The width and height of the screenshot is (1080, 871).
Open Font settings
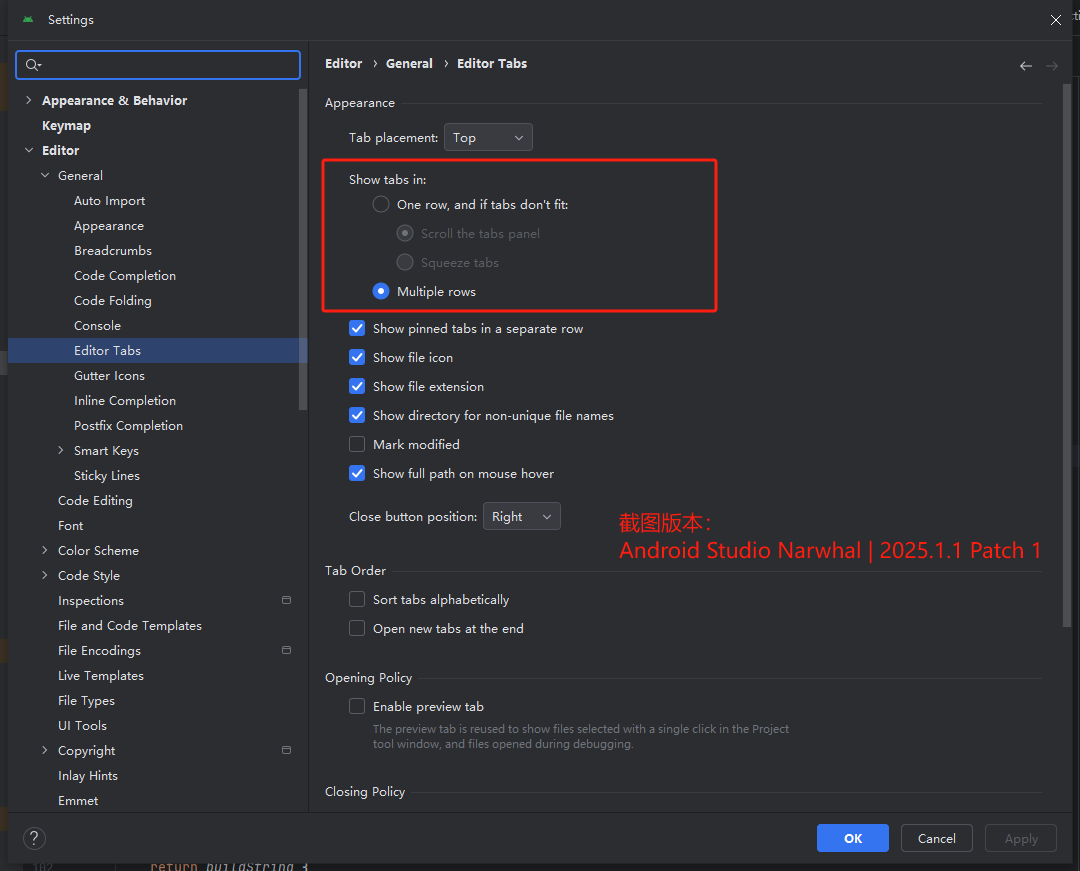tap(70, 525)
